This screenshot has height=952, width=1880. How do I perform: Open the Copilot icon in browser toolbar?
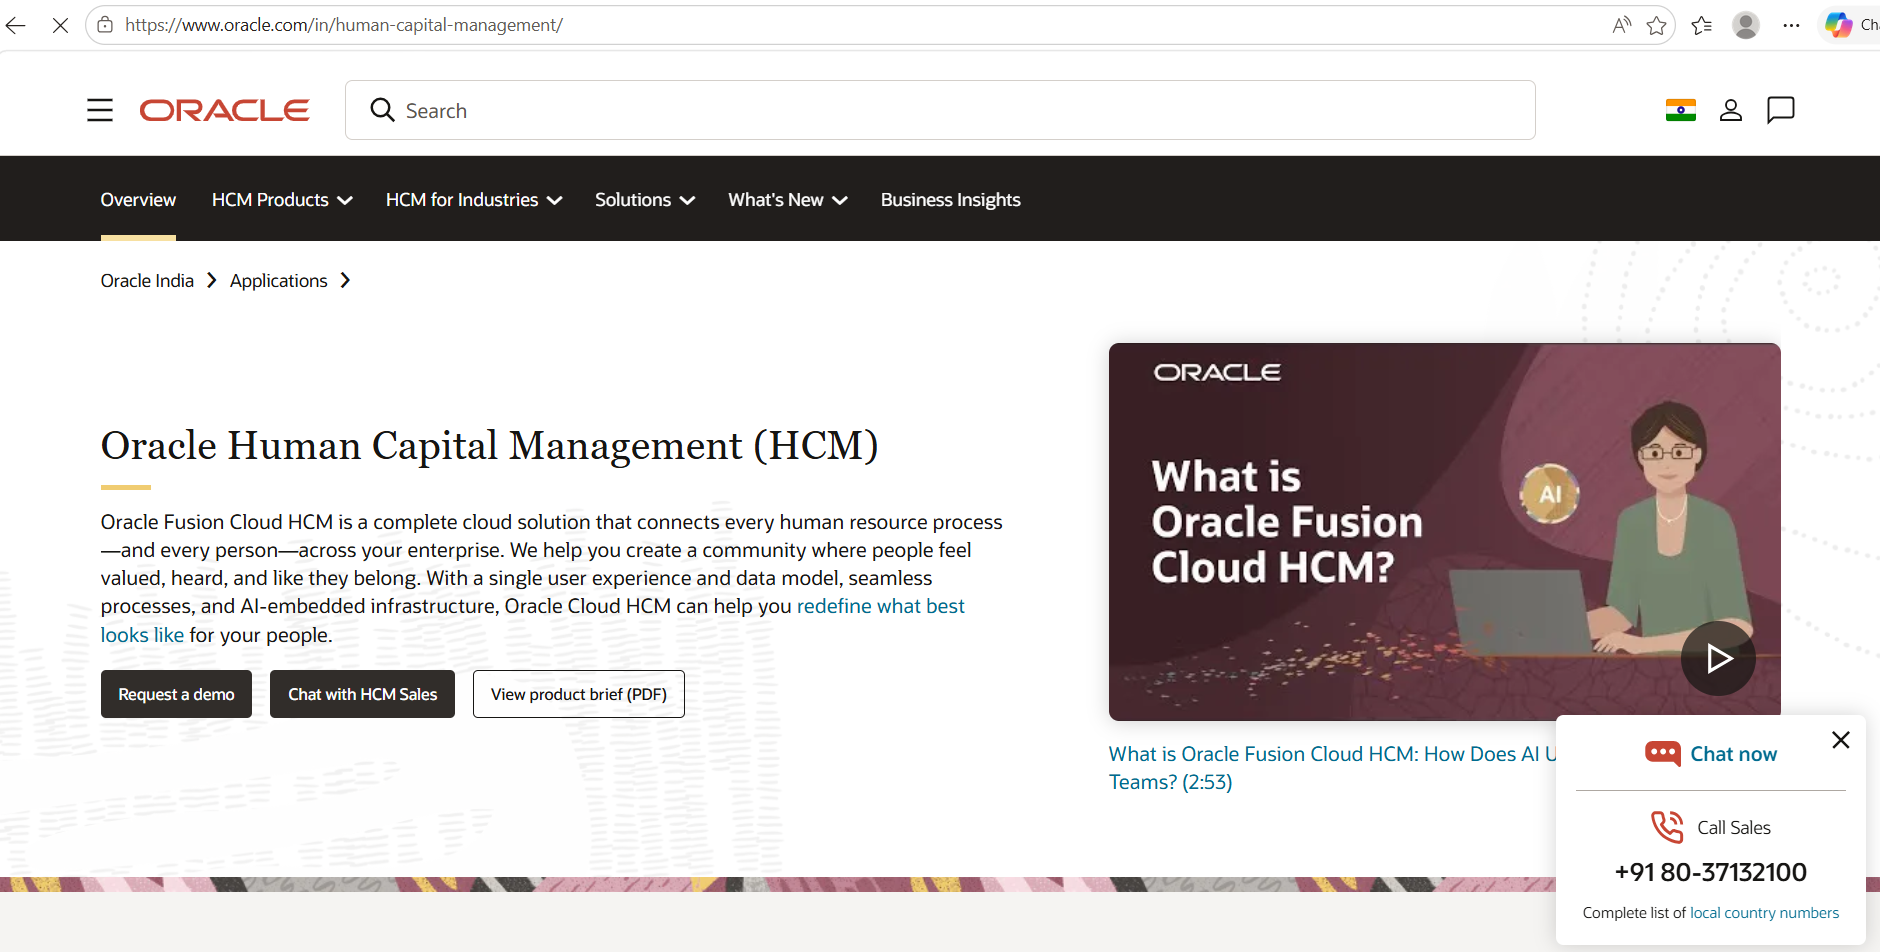coord(1839,25)
